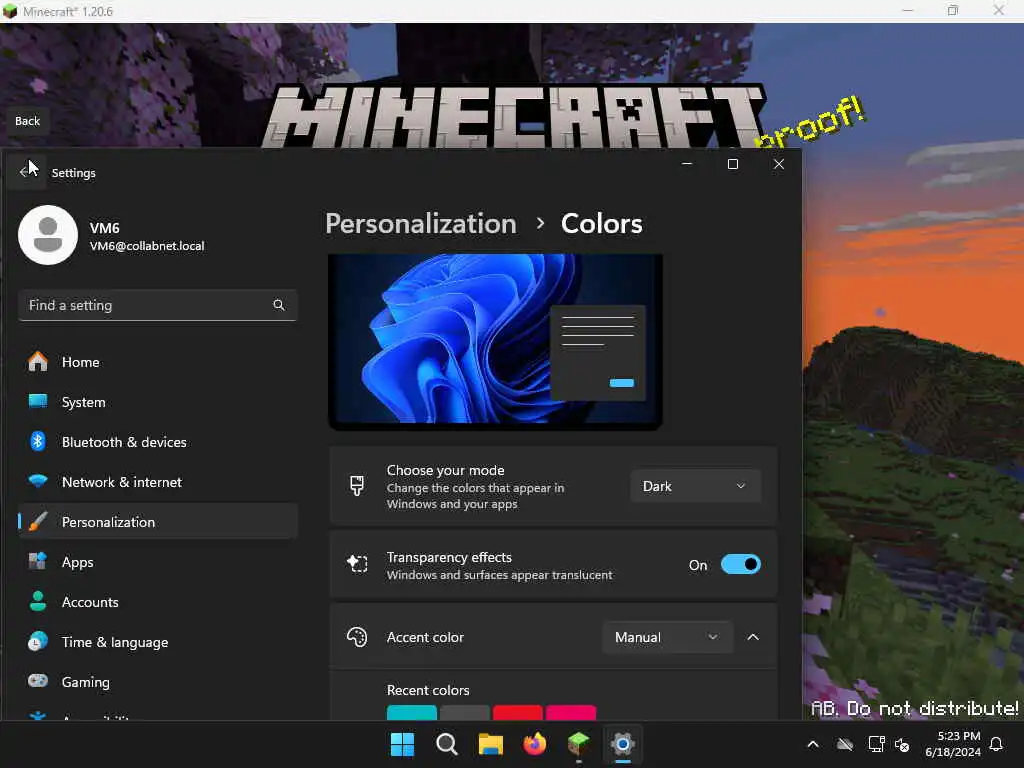Show hidden system tray icons
This screenshot has height=768, width=1024.
pyautogui.click(x=813, y=744)
